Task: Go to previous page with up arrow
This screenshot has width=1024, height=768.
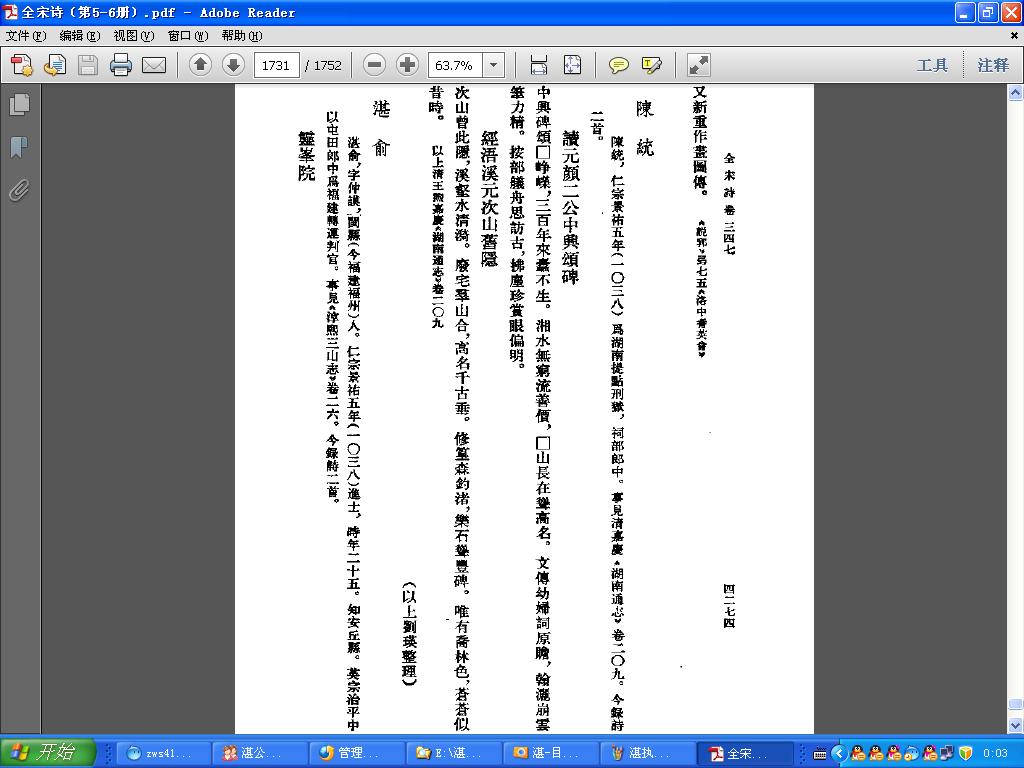Action: click(x=200, y=65)
